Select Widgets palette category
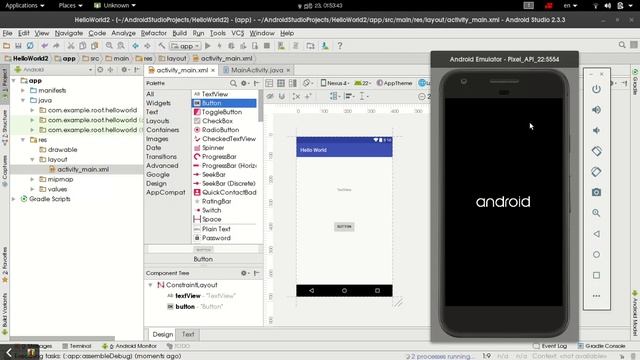 [158, 103]
